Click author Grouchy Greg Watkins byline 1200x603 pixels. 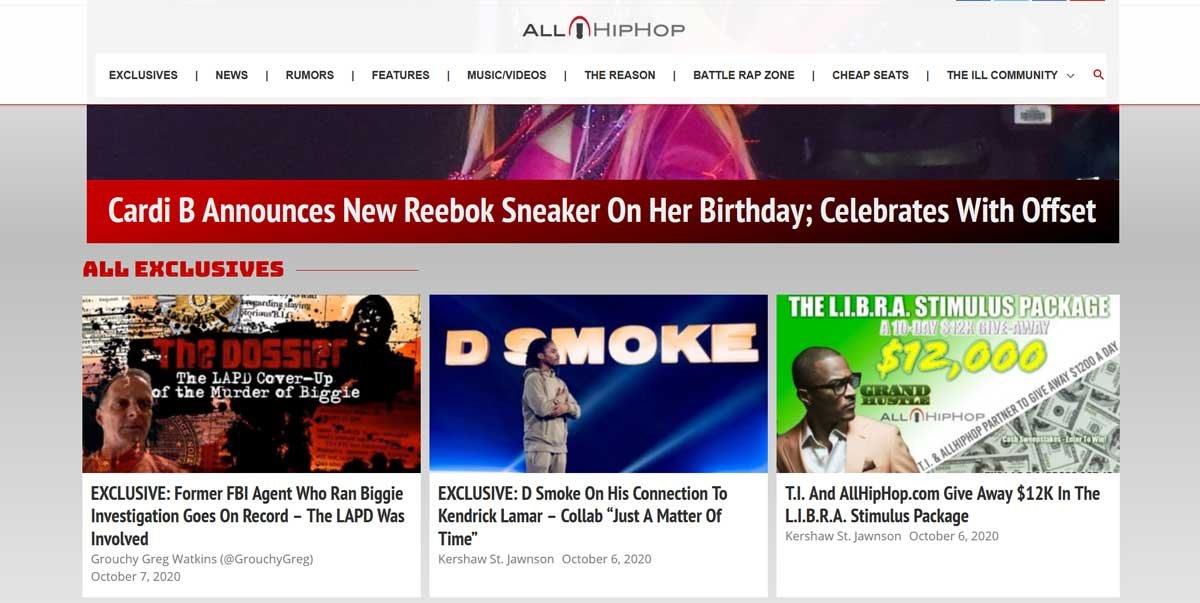coord(202,559)
